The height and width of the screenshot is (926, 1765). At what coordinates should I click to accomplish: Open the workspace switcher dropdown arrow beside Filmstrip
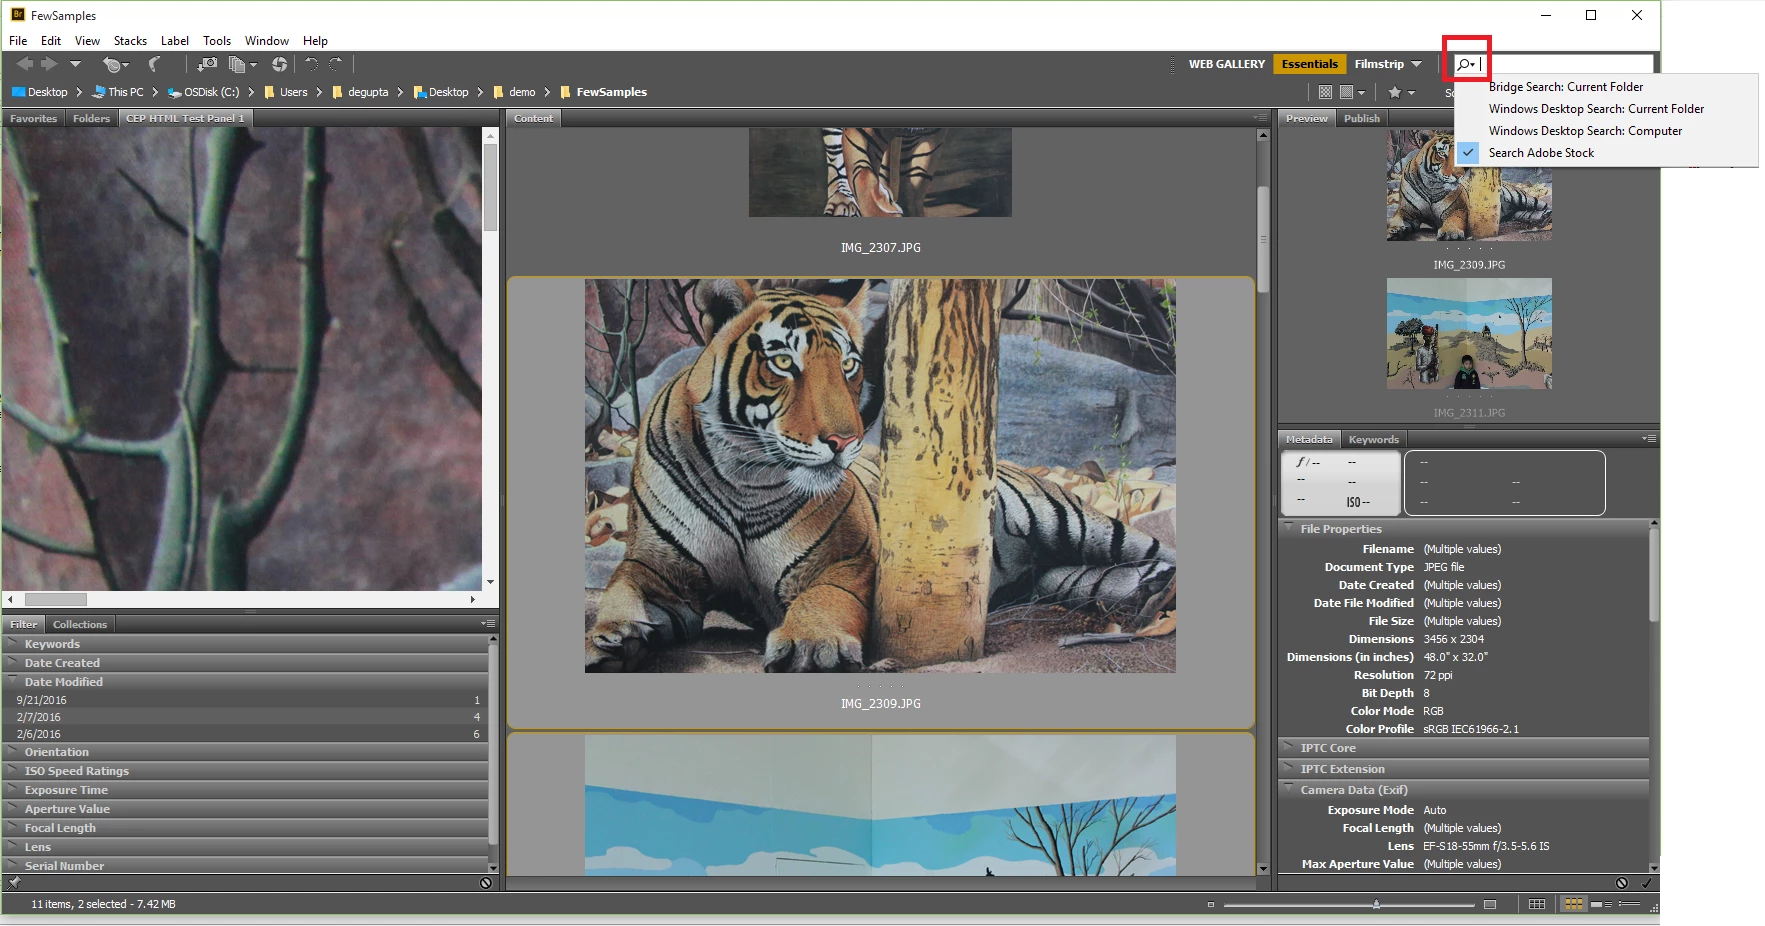(1416, 64)
